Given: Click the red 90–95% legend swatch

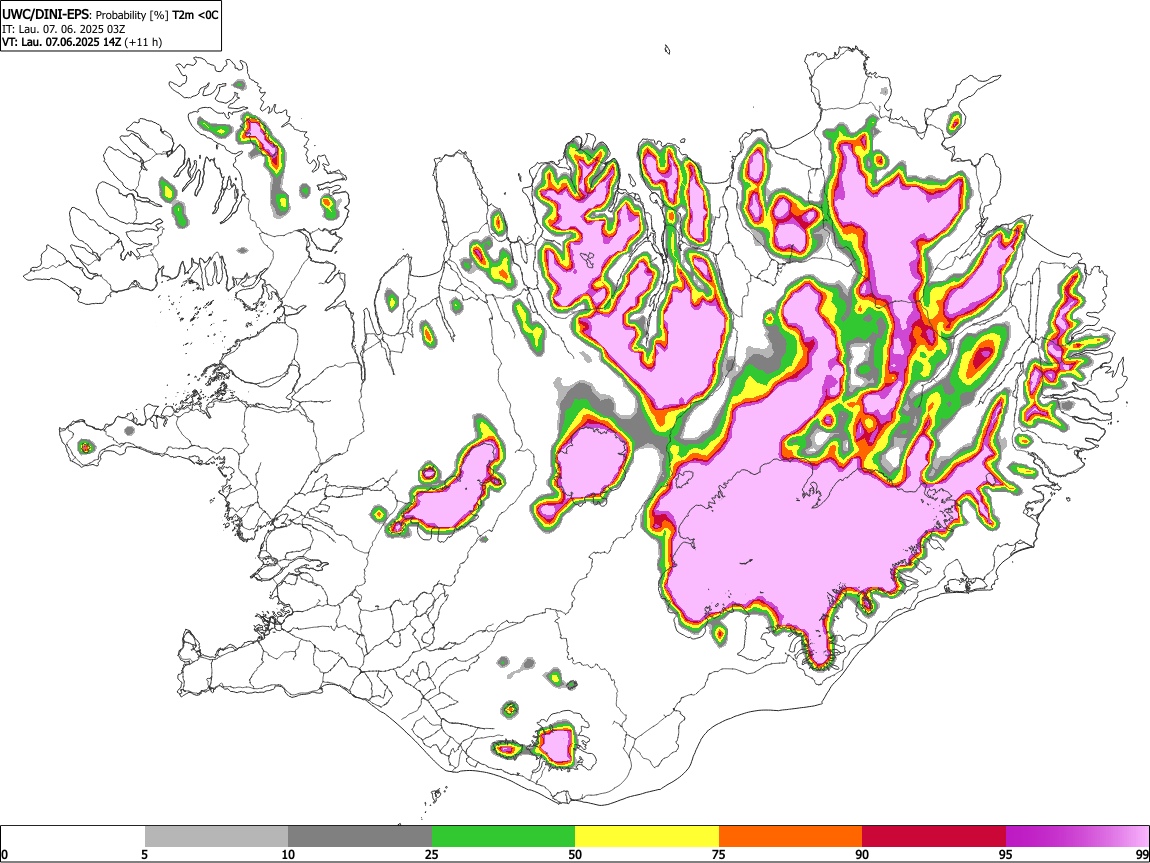Looking at the screenshot, I should click(x=934, y=837).
